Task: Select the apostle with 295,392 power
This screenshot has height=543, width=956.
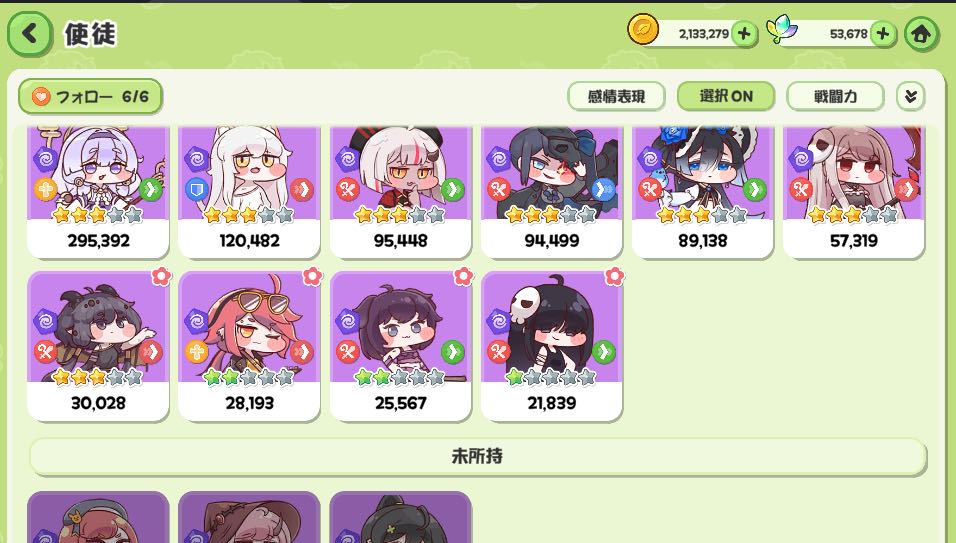Action: point(98,192)
